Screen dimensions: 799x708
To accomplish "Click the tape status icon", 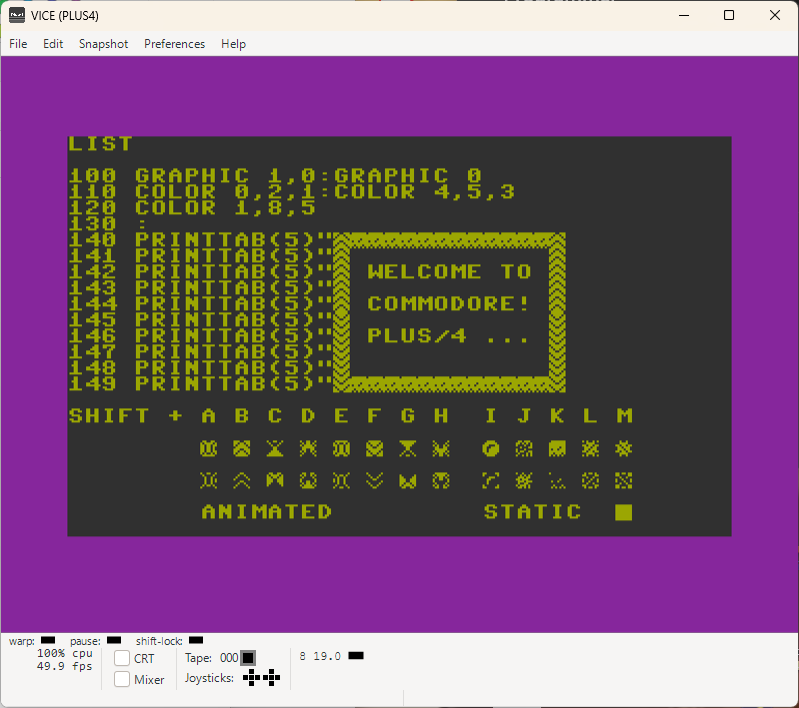I will click(x=248, y=658).
